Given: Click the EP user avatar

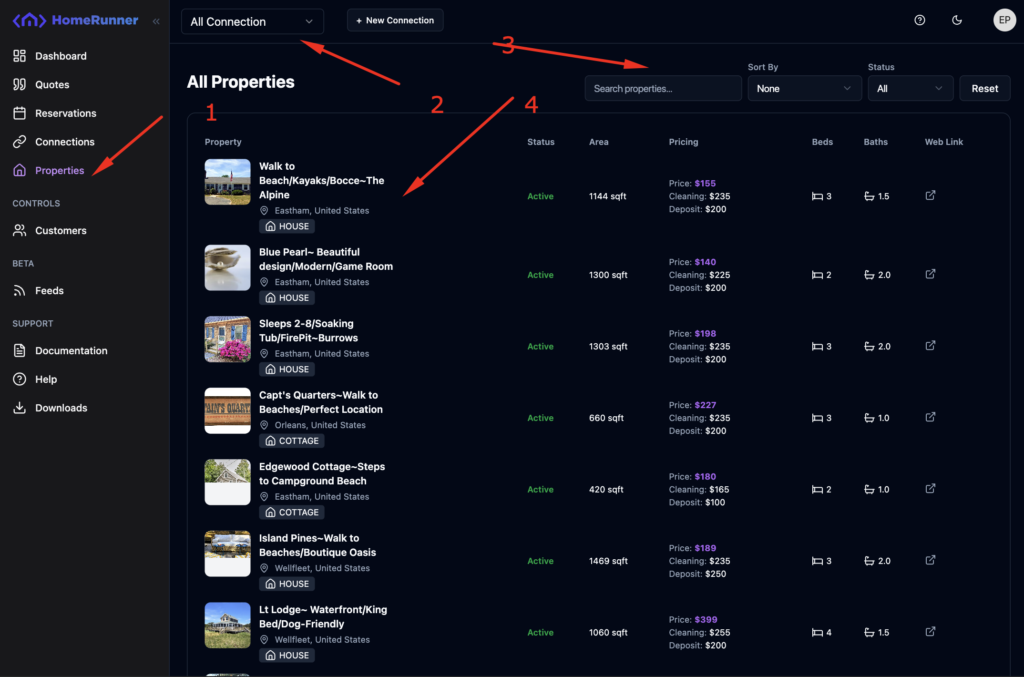Looking at the screenshot, I should (x=1003, y=21).
